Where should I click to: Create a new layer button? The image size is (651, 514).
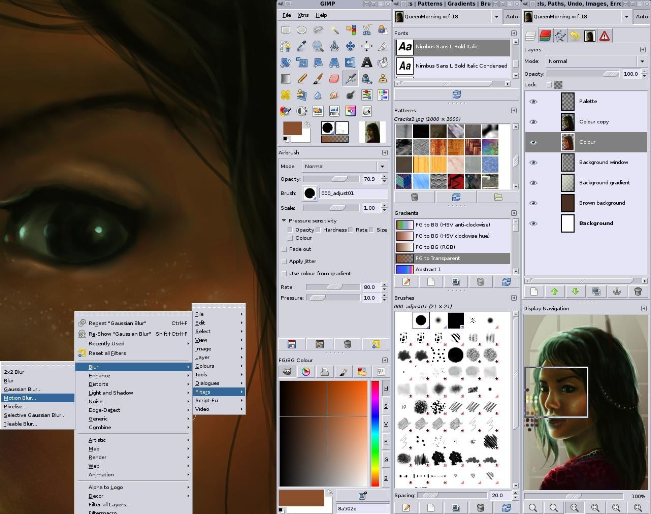[534, 291]
